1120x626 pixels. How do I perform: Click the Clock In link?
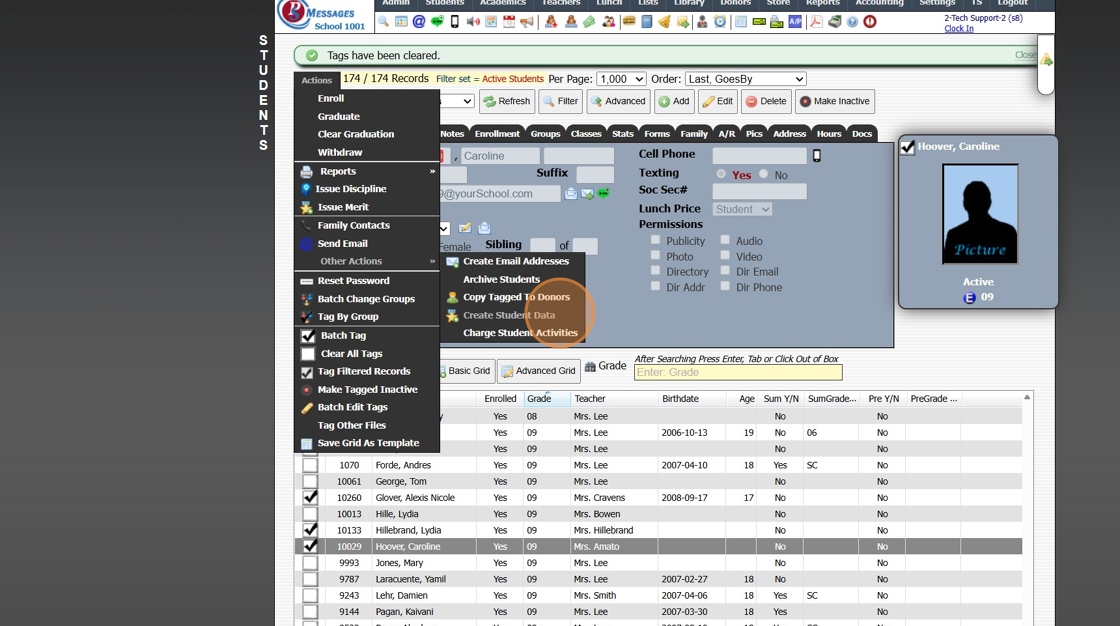958,29
